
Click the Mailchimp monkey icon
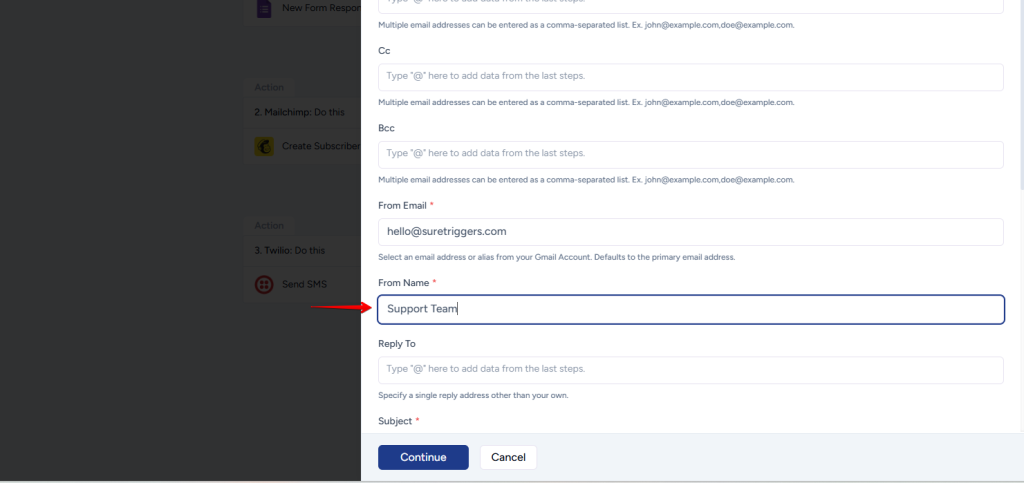264,146
